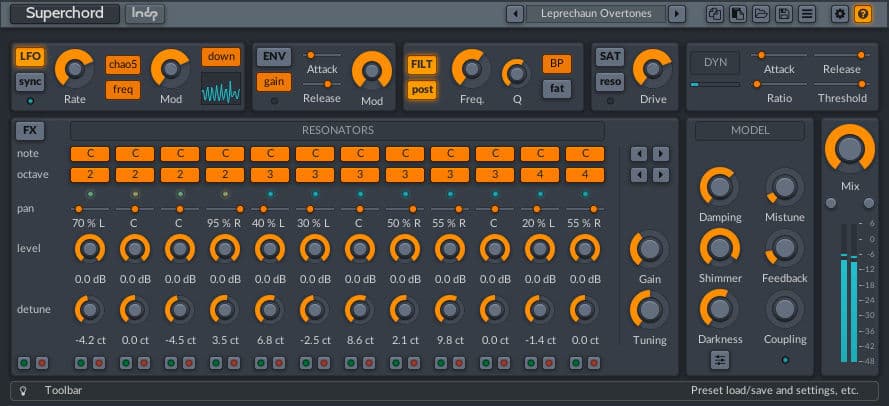The image size is (889, 406).
Task: Open the MODEL selector
Action: point(750,130)
